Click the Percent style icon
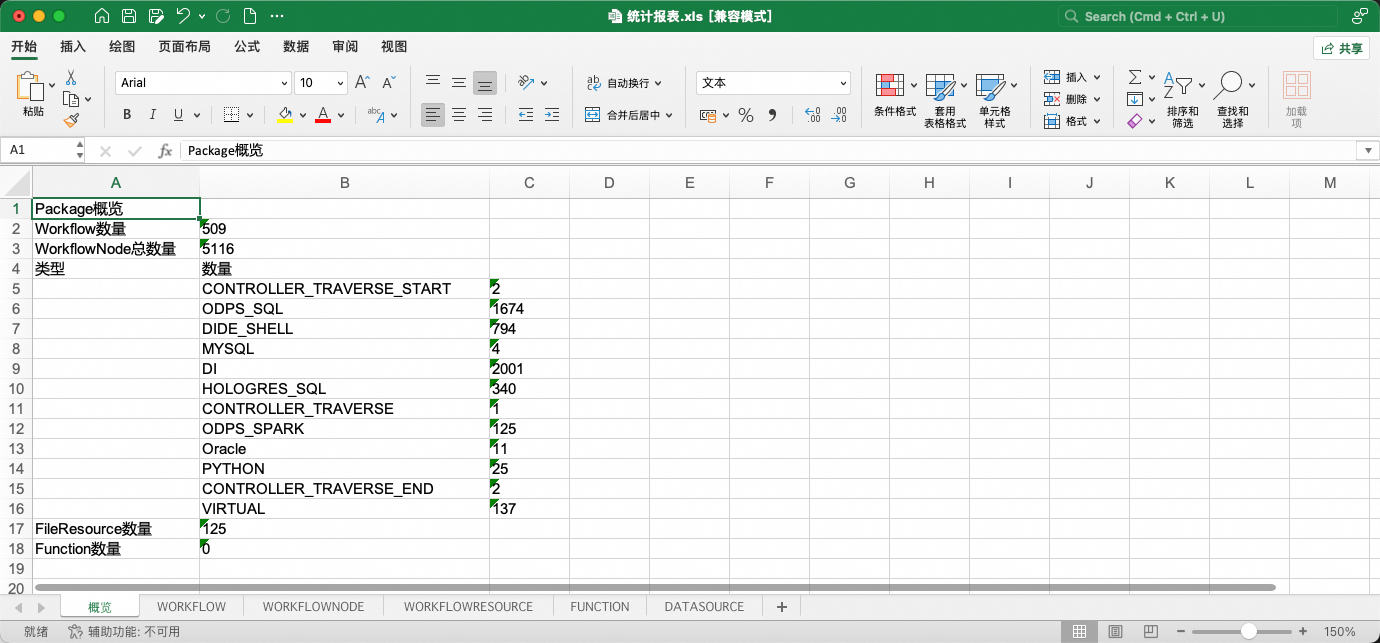The image size is (1380, 643). [745, 115]
